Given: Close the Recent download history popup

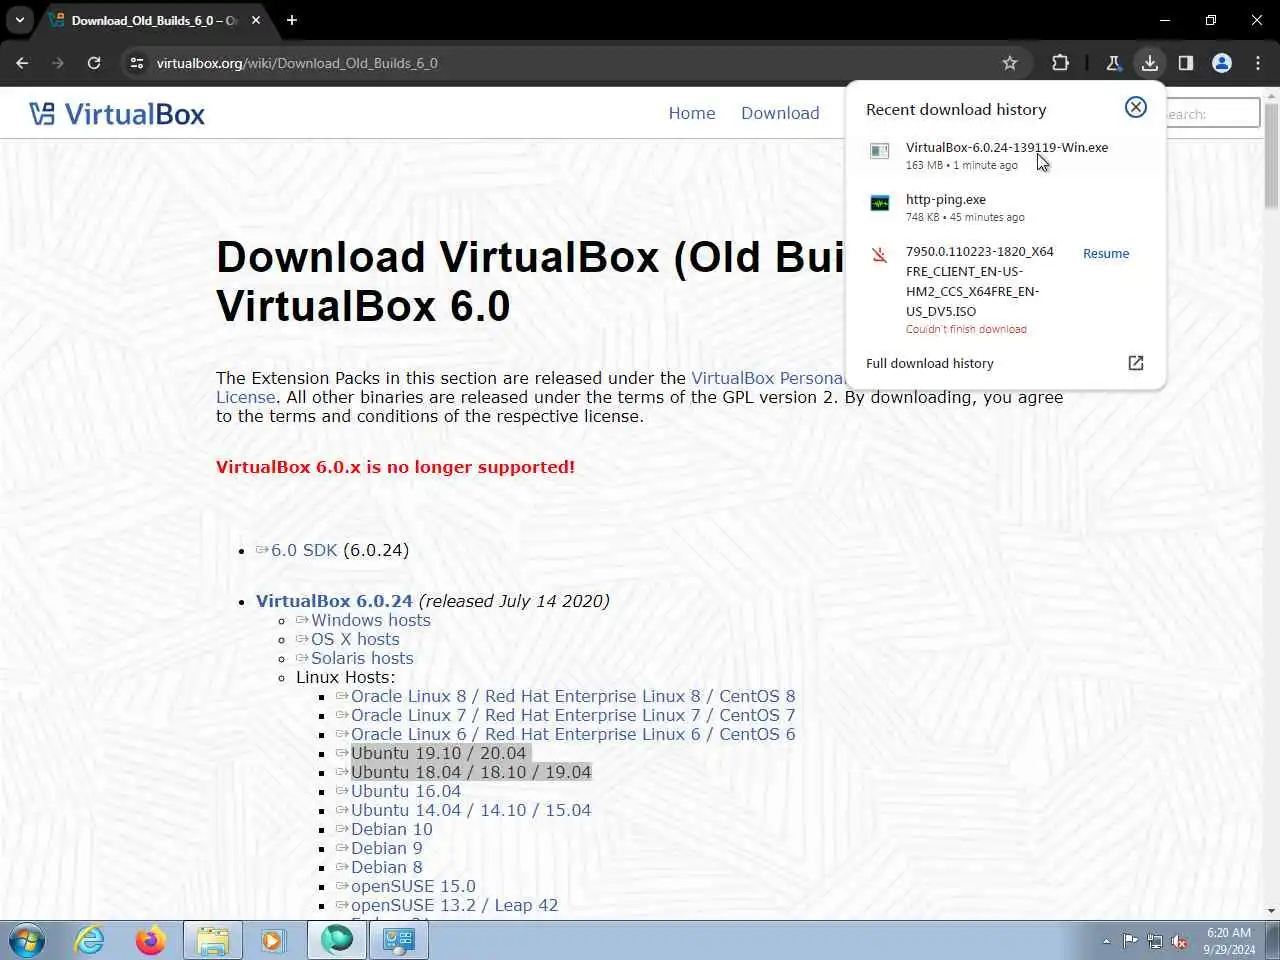Looking at the screenshot, I should point(1136,107).
